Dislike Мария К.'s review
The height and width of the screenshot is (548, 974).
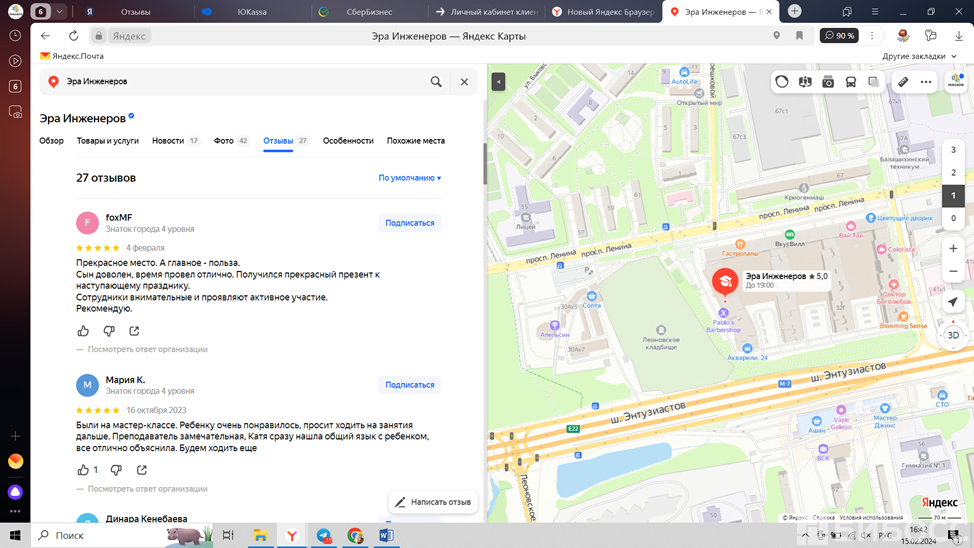tap(116, 470)
